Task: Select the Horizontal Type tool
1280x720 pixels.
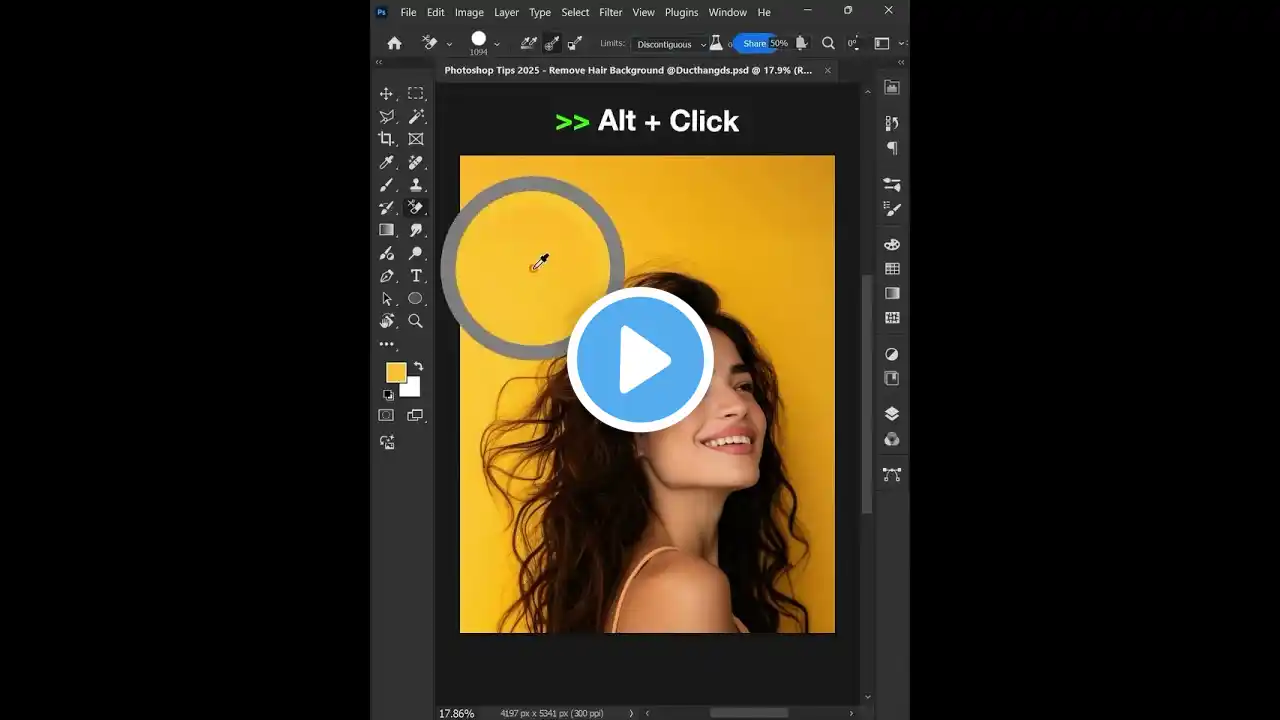Action: [416, 276]
